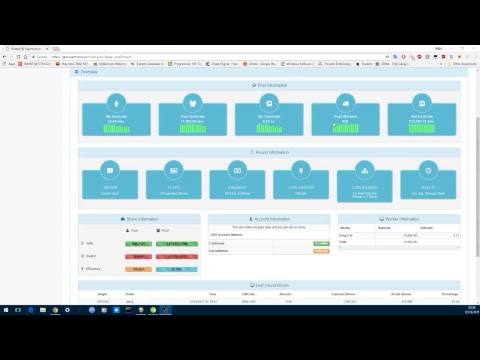This screenshot has height=360, width=480.
Task: Click the Pool Information section header
Action: point(269,85)
